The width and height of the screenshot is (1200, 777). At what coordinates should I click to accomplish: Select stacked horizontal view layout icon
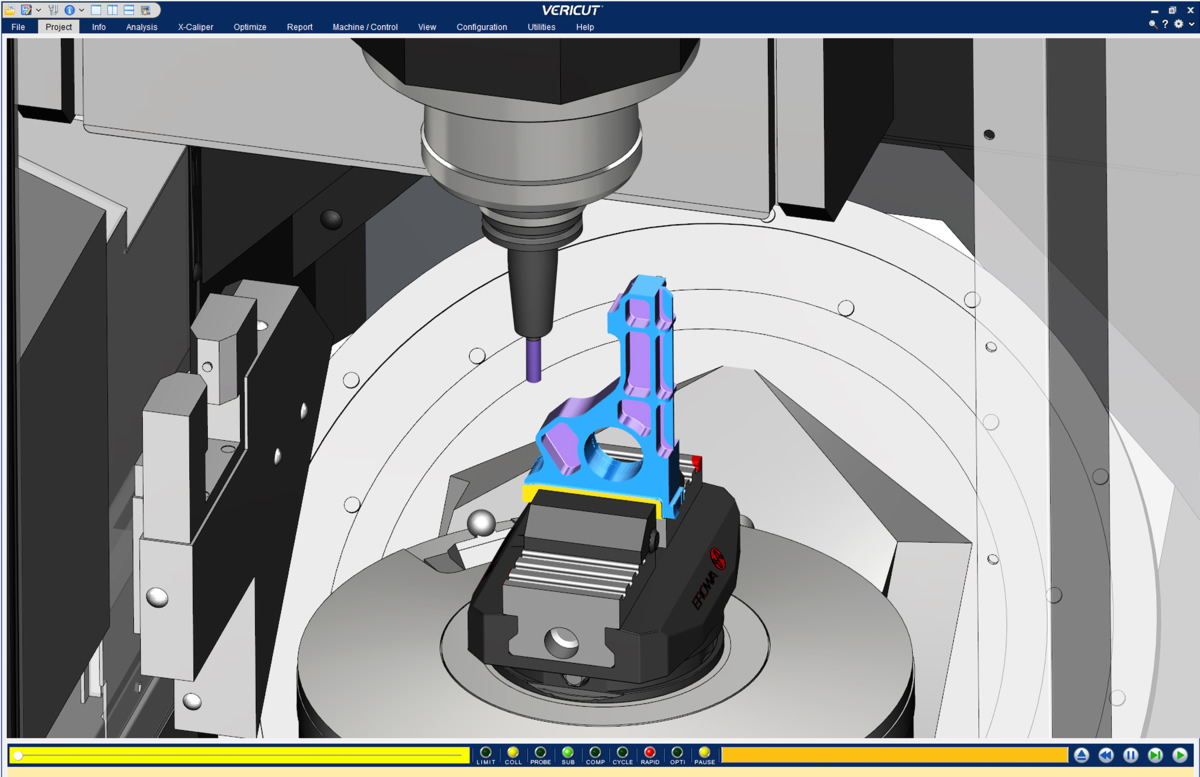point(129,10)
